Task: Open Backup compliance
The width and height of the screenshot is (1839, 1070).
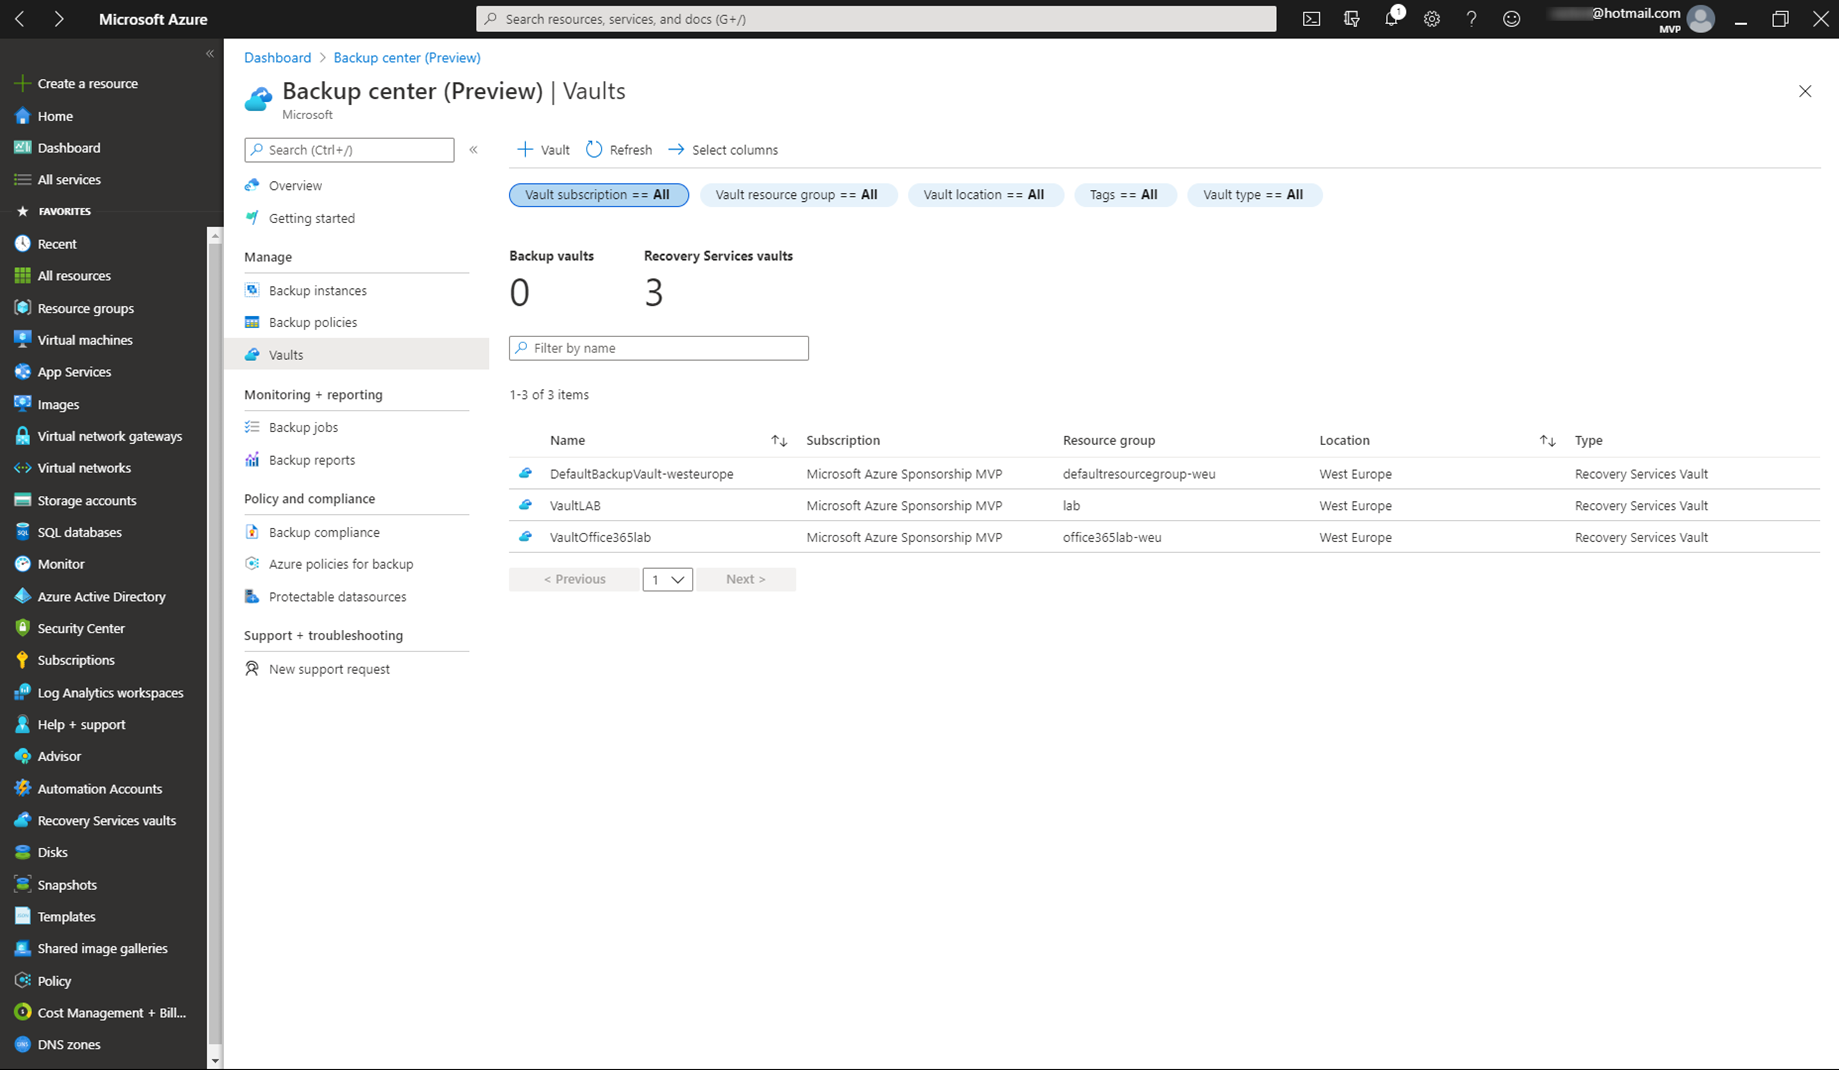Action: tap(324, 533)
